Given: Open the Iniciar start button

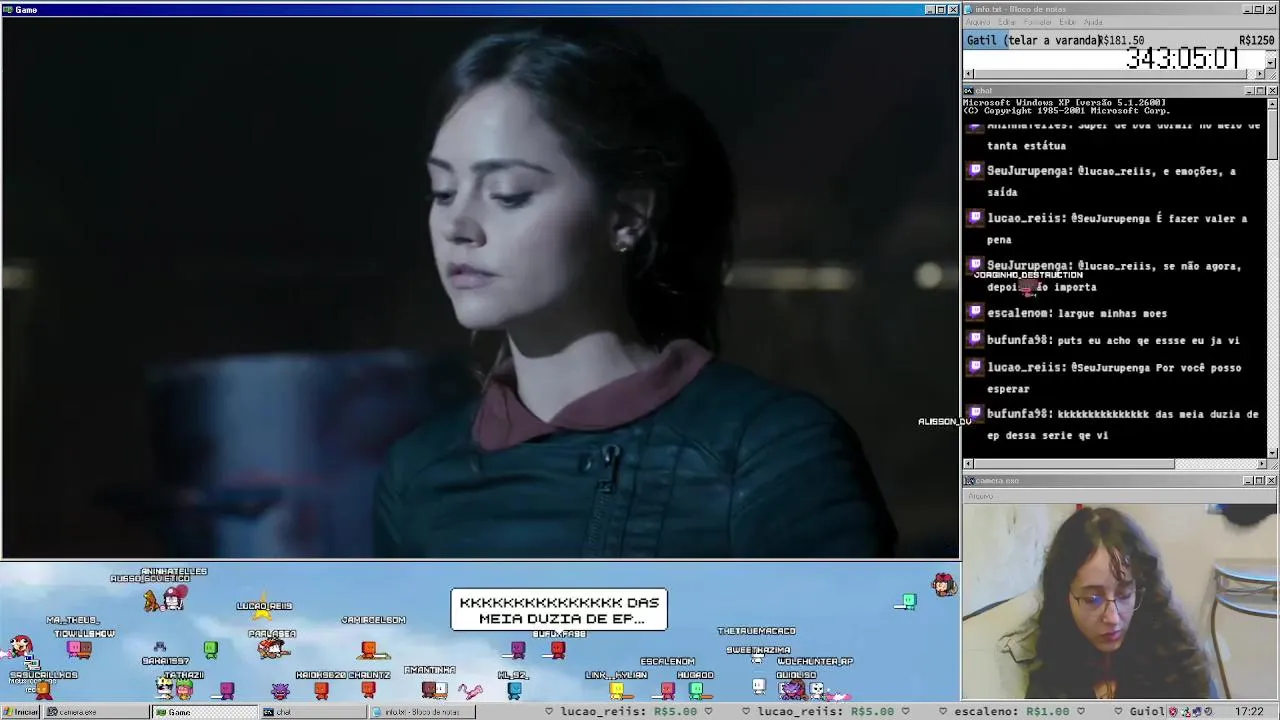Looking at the screenshot, I should coord(21,712).
